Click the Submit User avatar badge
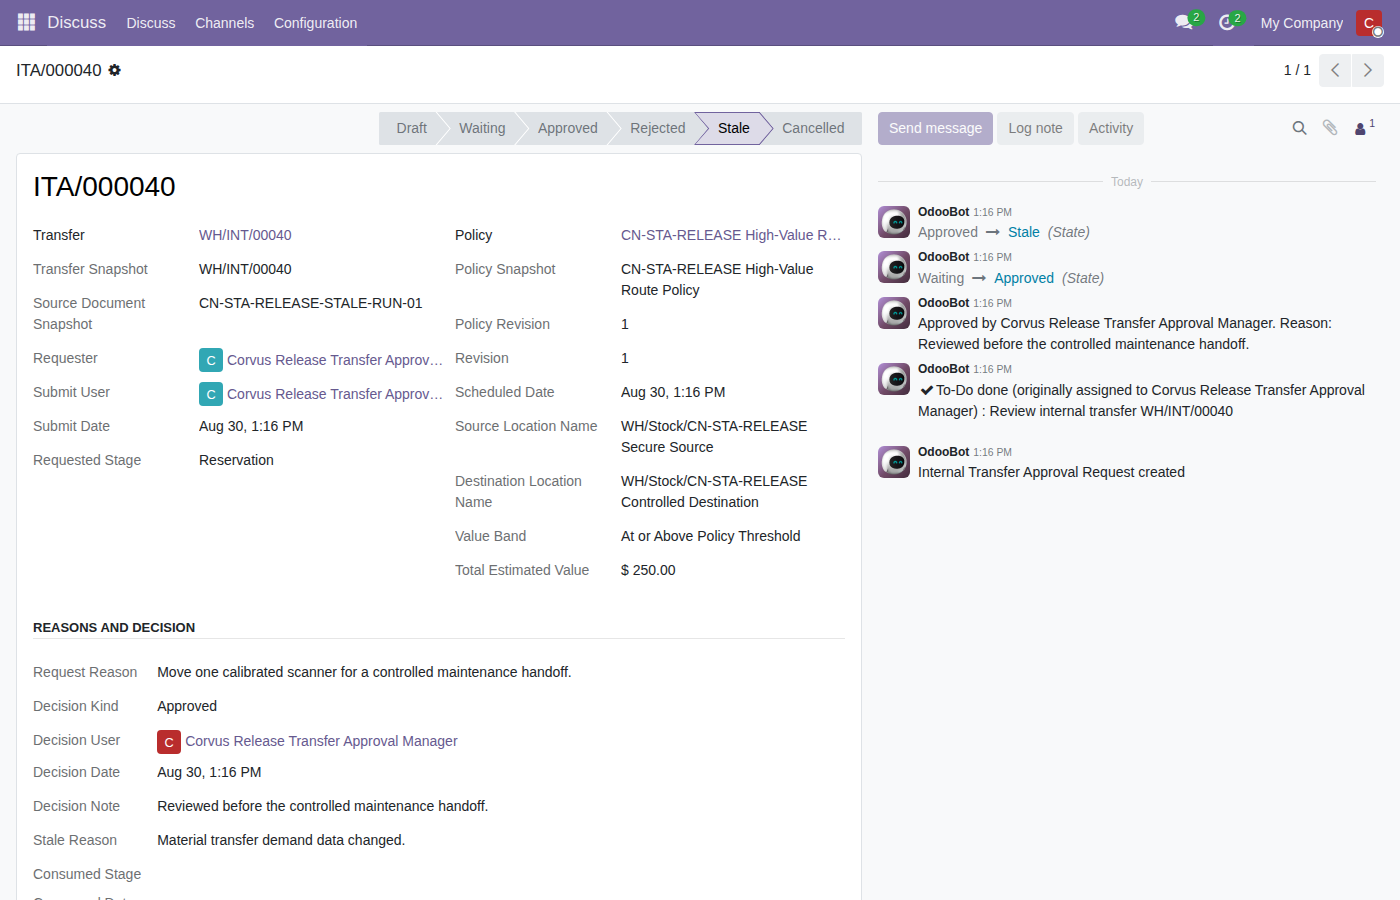 coord(211,394)
